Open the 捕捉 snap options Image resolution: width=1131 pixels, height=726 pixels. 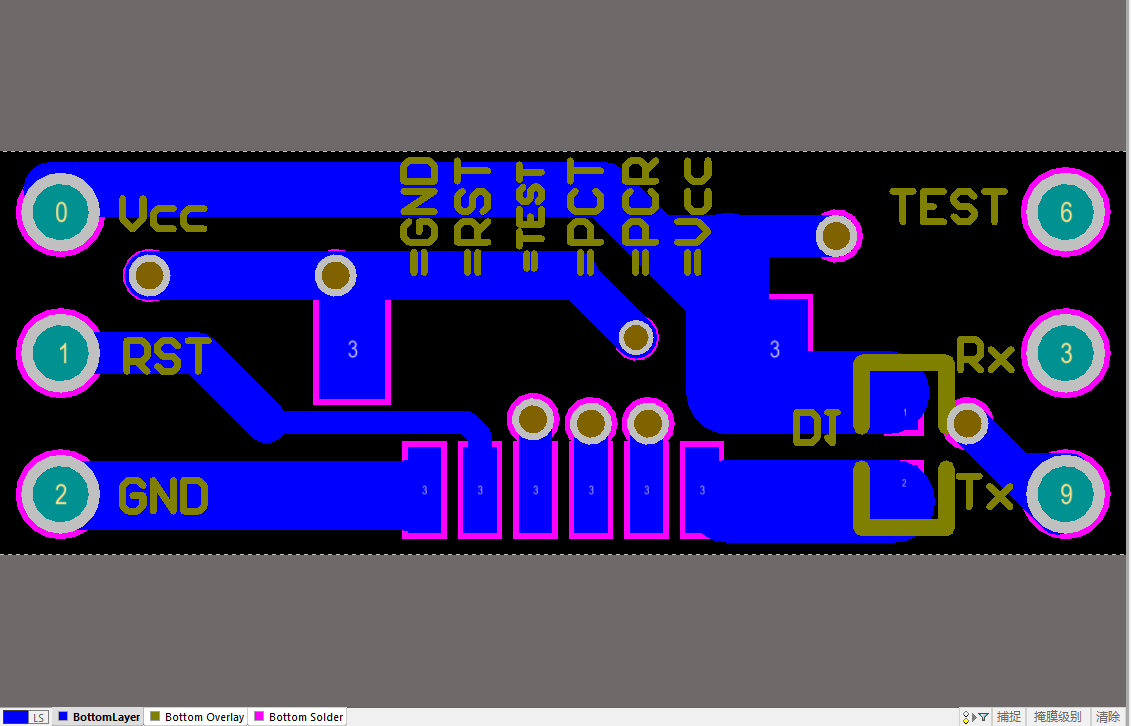pyautogui.click(x=1009, y=717)
